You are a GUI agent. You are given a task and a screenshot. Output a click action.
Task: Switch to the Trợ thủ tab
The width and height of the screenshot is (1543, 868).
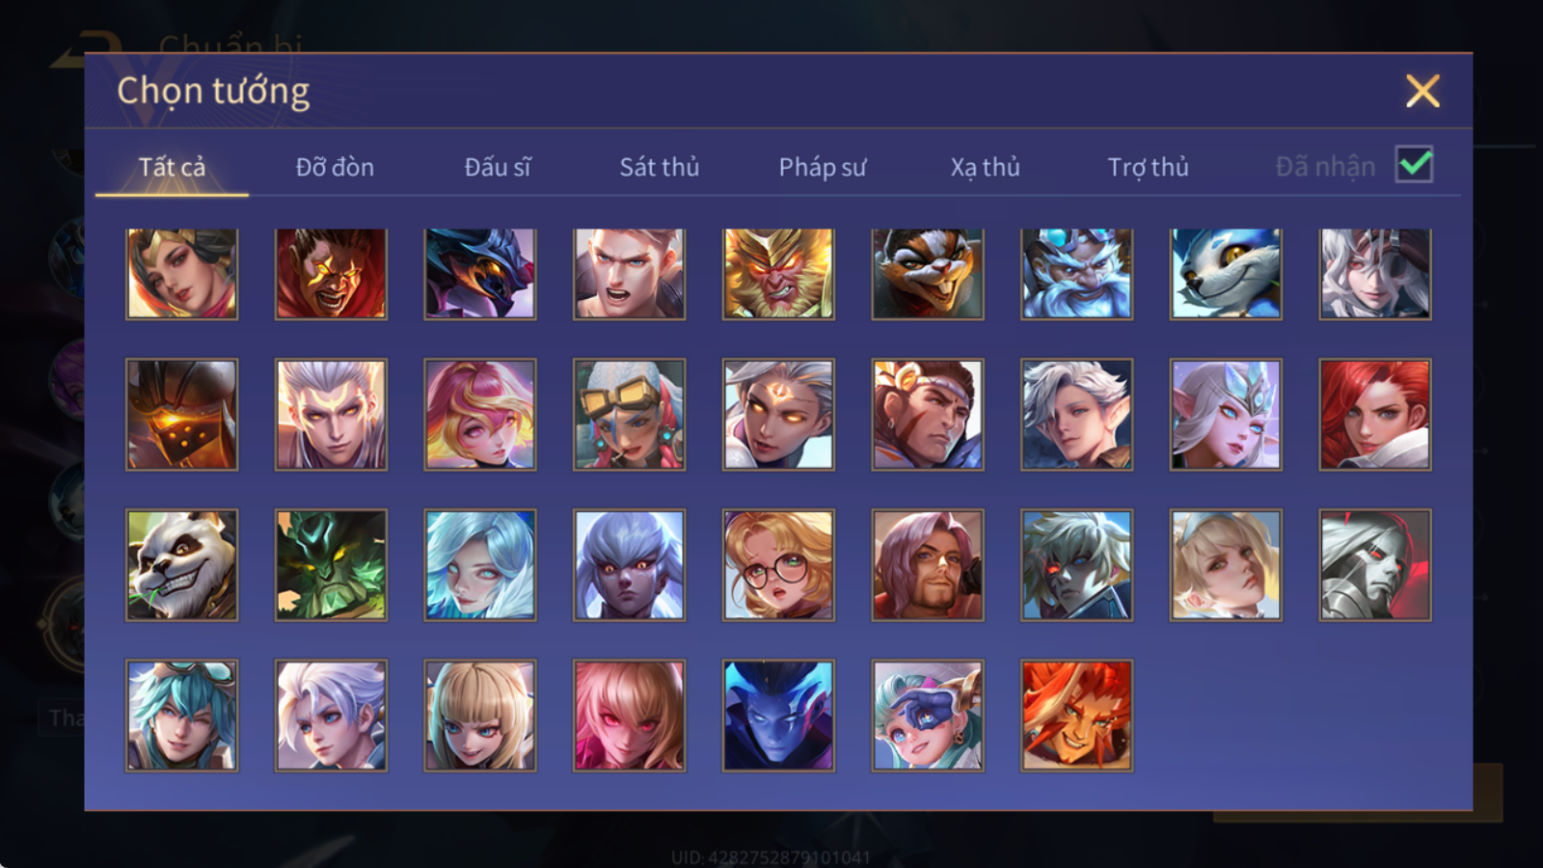point(1148,167)
